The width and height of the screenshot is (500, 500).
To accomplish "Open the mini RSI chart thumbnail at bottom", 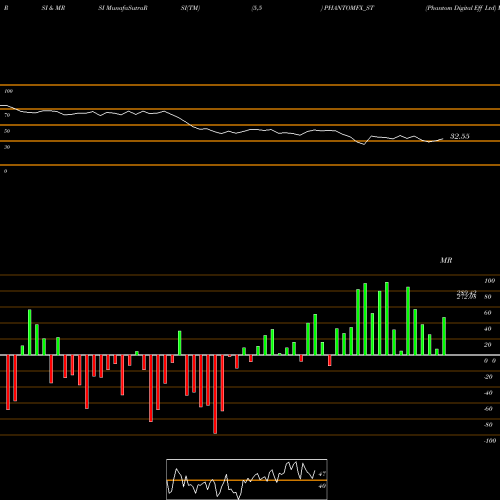I will coord(247,479).
